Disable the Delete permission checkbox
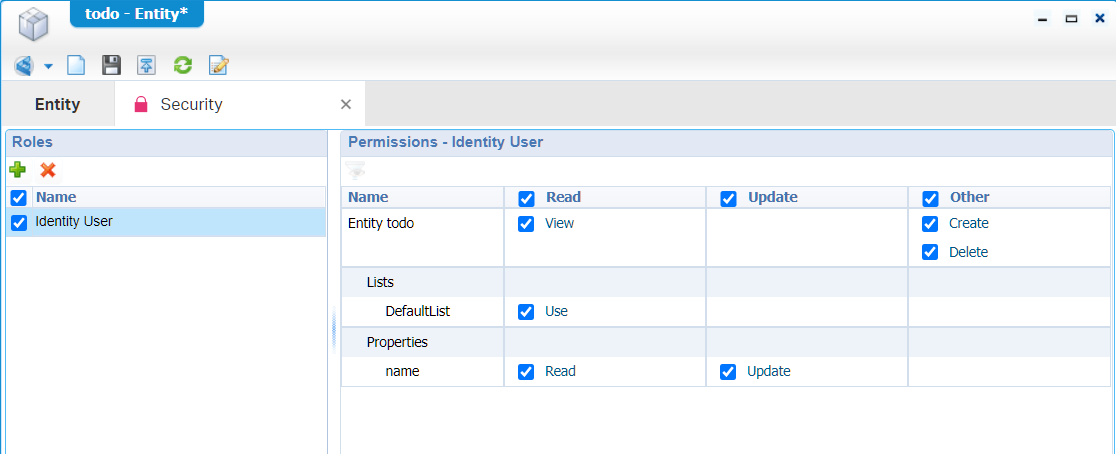Screen dimensions: 1116x454 point(930,253)
